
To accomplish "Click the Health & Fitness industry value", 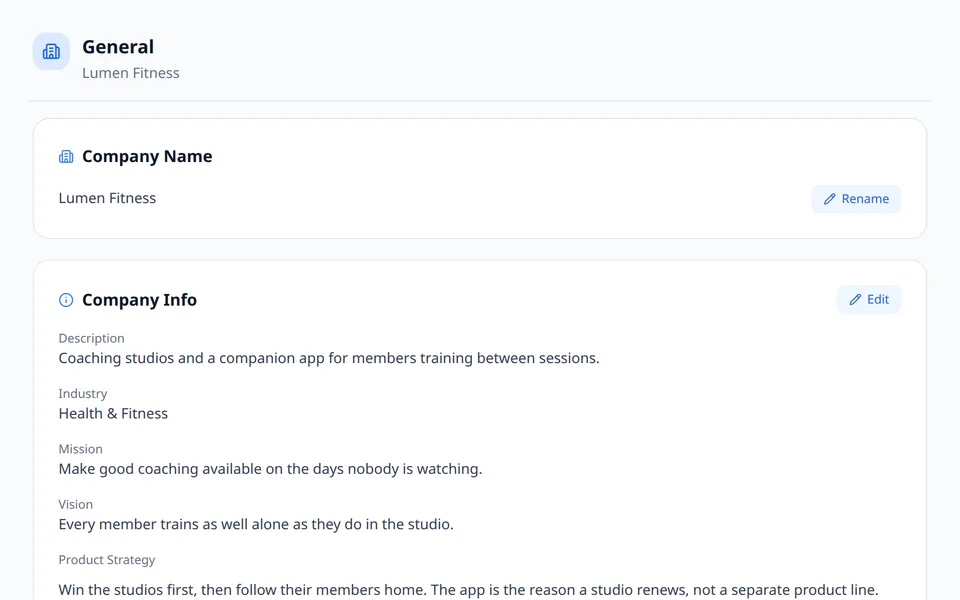I will pyautogui.click(x=113, y=414).
